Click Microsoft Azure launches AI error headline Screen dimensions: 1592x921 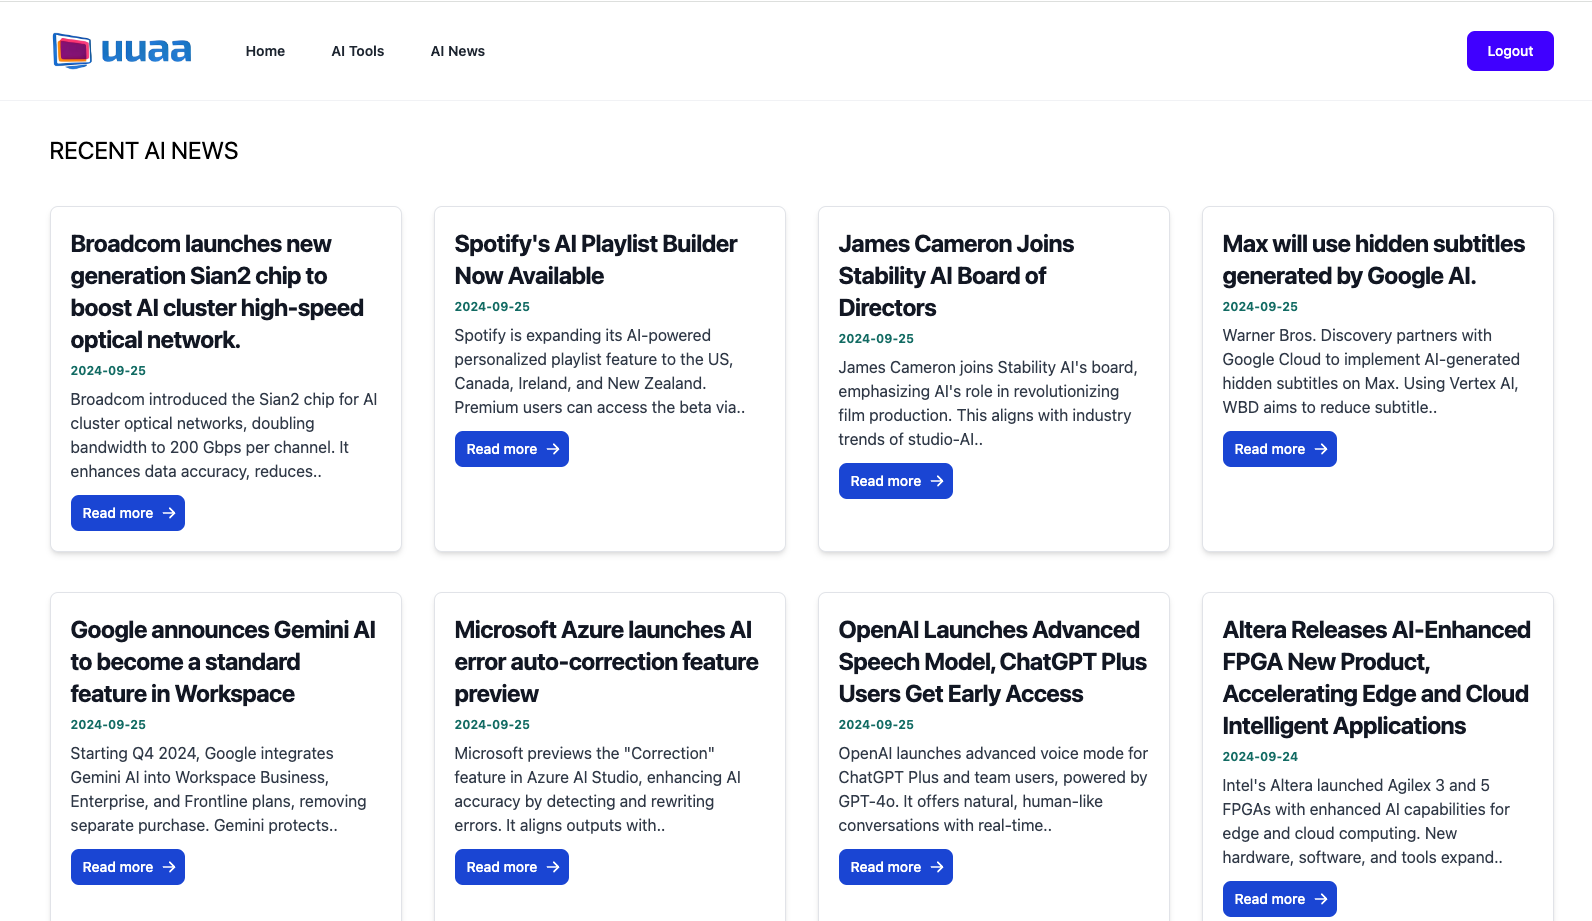pyautogui.click(x=606, y=662)
